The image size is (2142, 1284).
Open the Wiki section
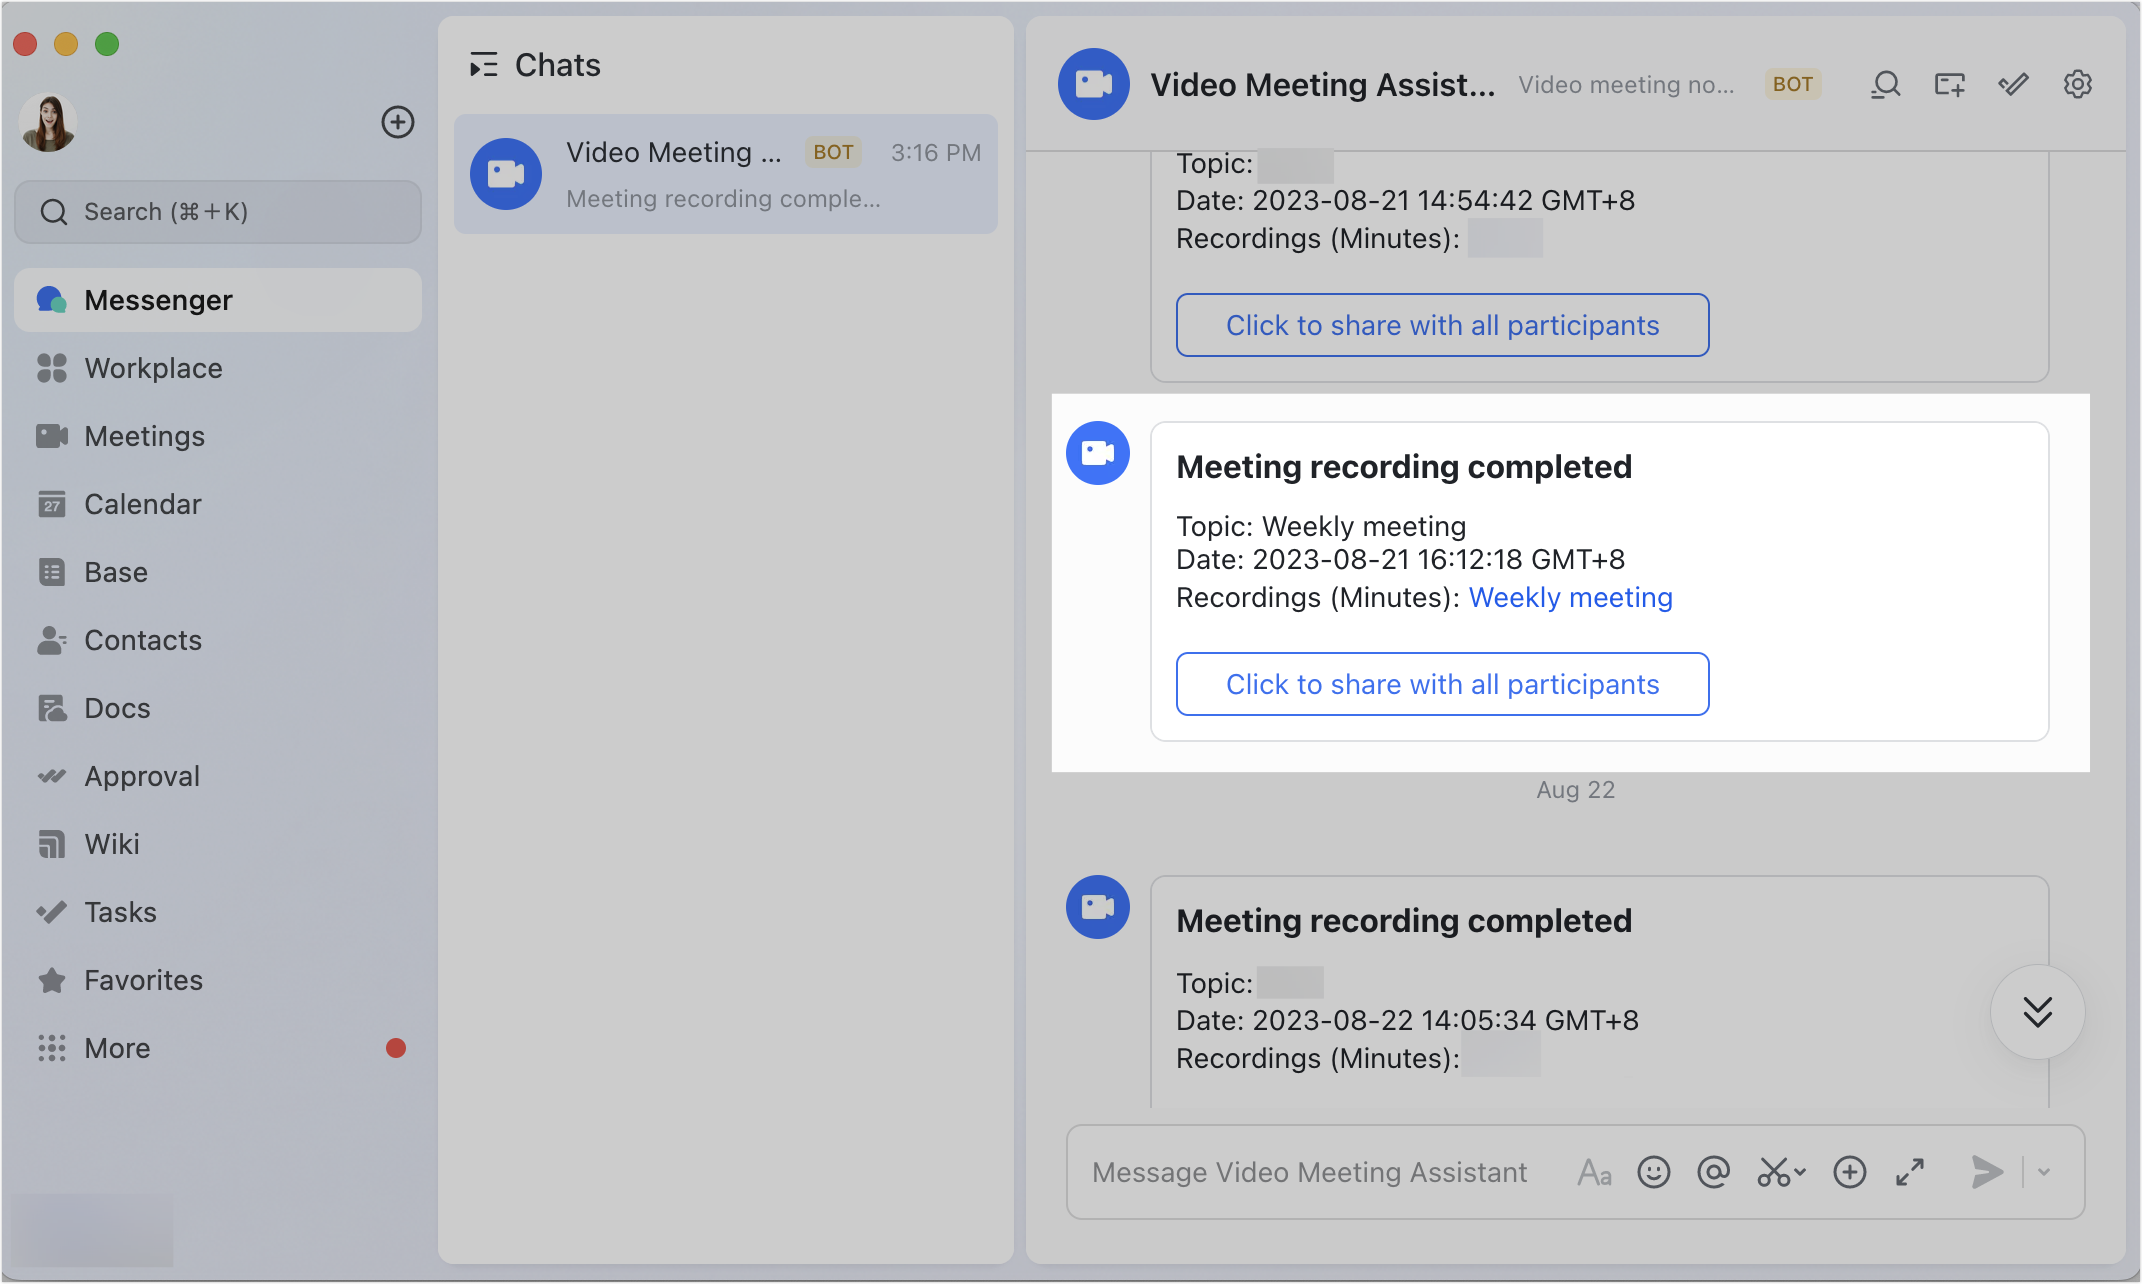112,843
